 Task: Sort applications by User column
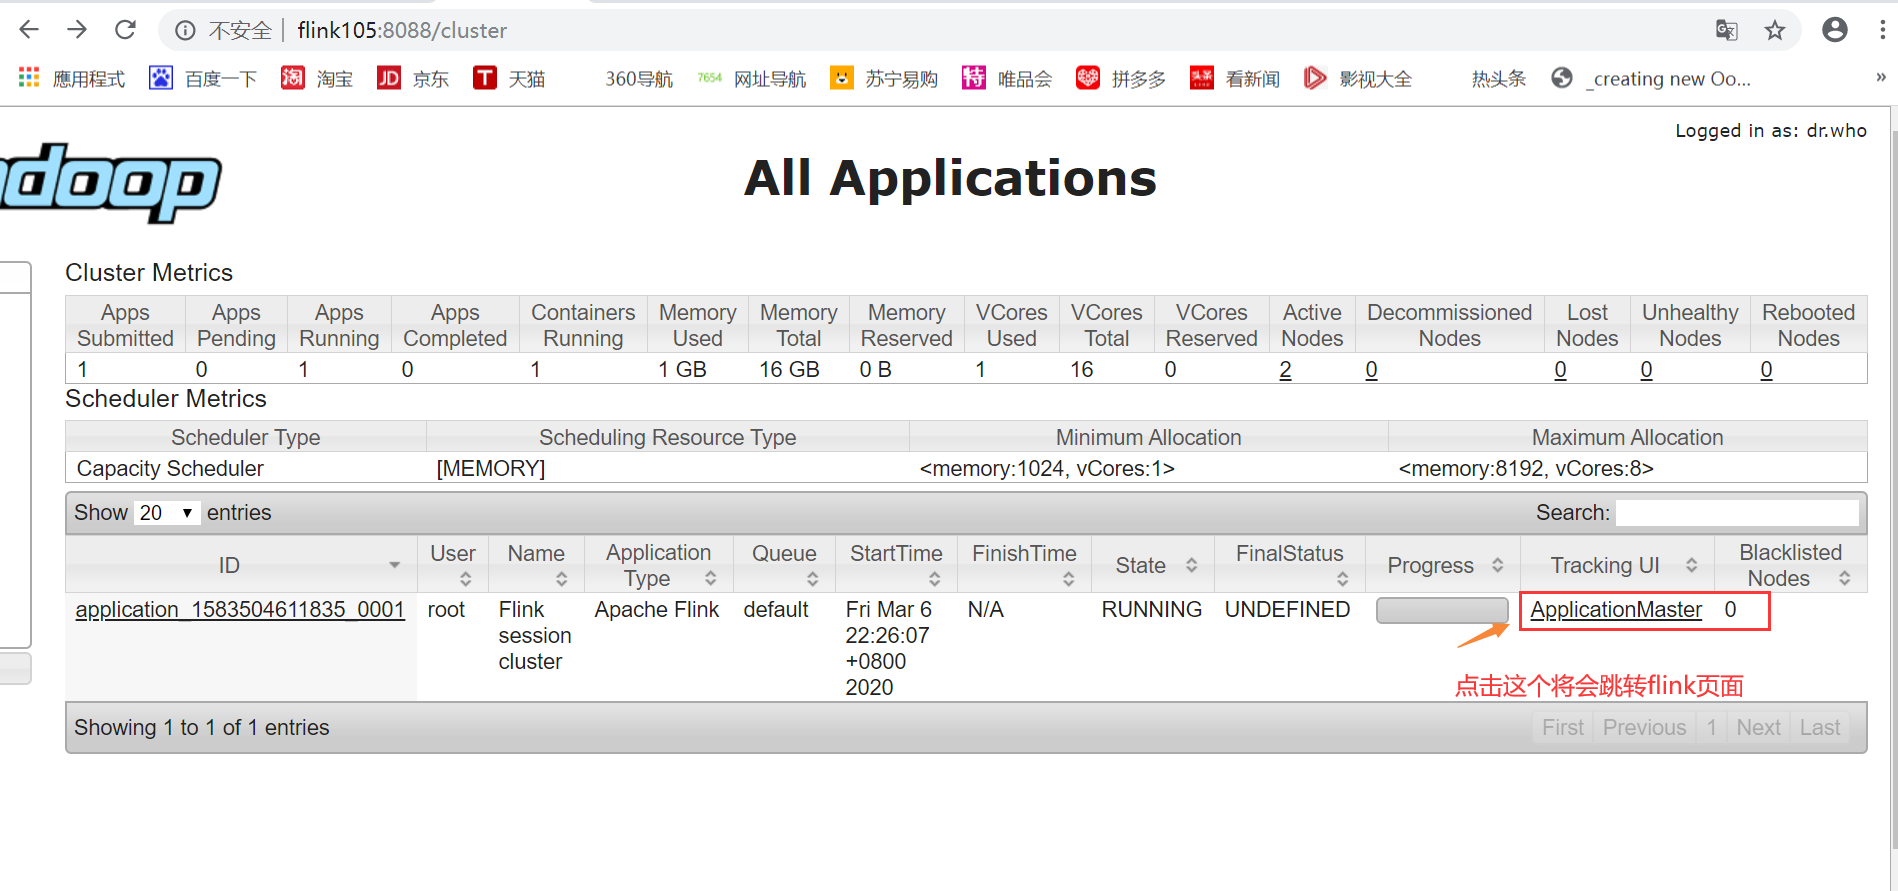[453, 565]
